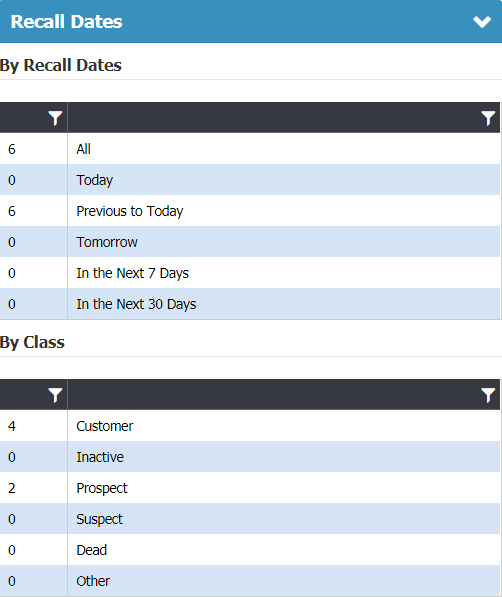This screenshot has height=597, width=502.
Task: Open count column filter in Recall Dates table
Action: (x=55, y=118)
